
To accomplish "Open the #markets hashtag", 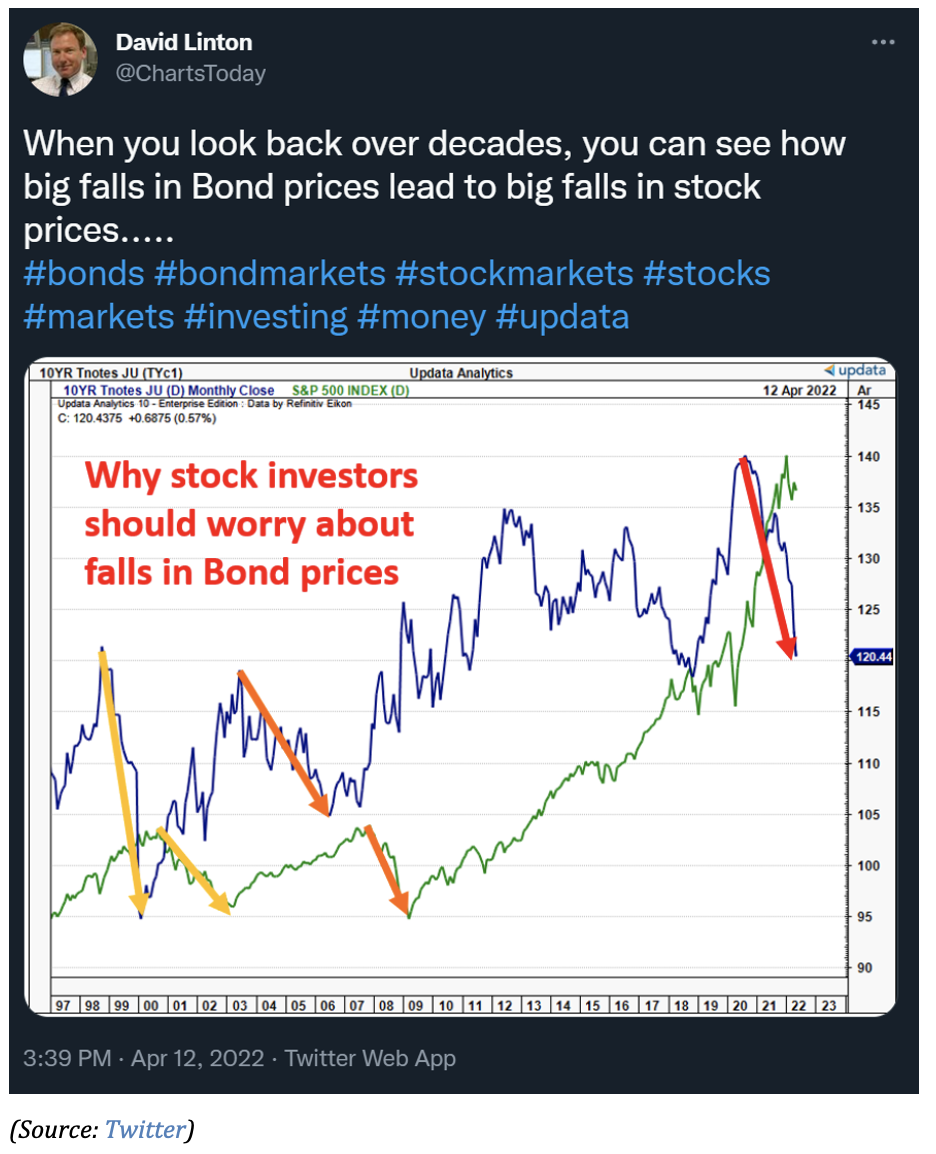I will click(99, 316).
